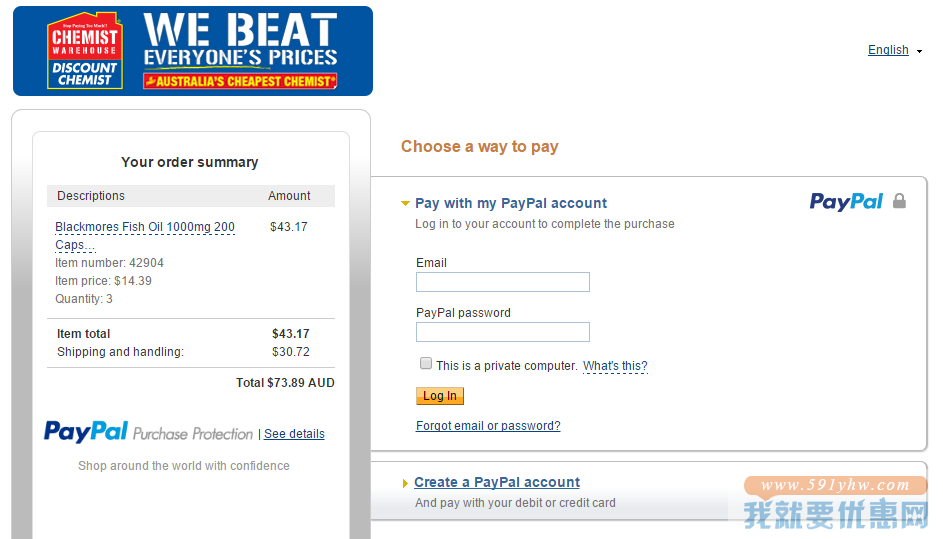The width and height of the screenshot is (943, 539).
Task: Focus the PayPal password field
Action: tap(503, 332)
